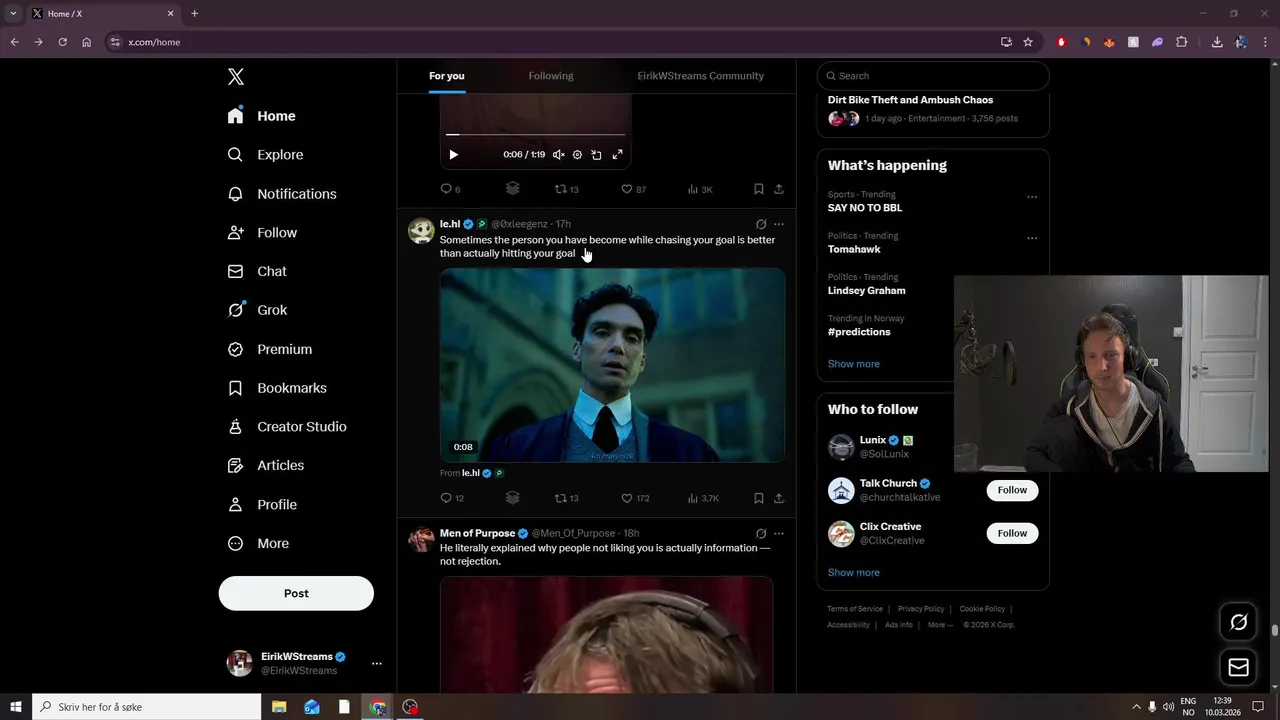1280x720 pixels.
Task: Switch to the For you tab
Action: click(x=447, y=76)
